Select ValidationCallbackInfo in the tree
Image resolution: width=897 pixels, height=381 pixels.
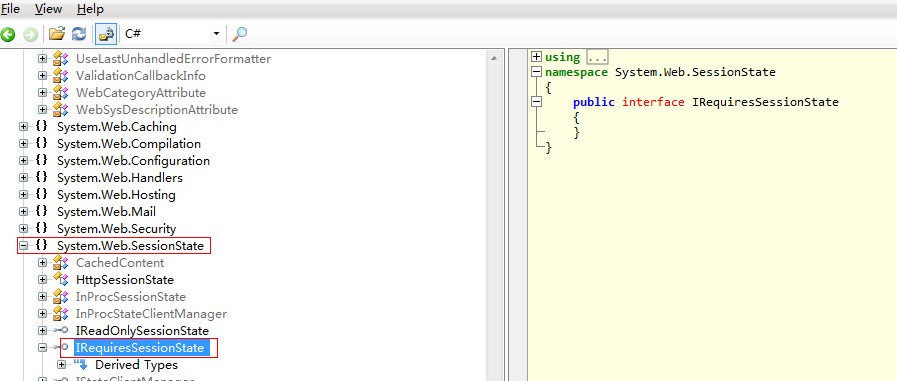pos(141,76)
